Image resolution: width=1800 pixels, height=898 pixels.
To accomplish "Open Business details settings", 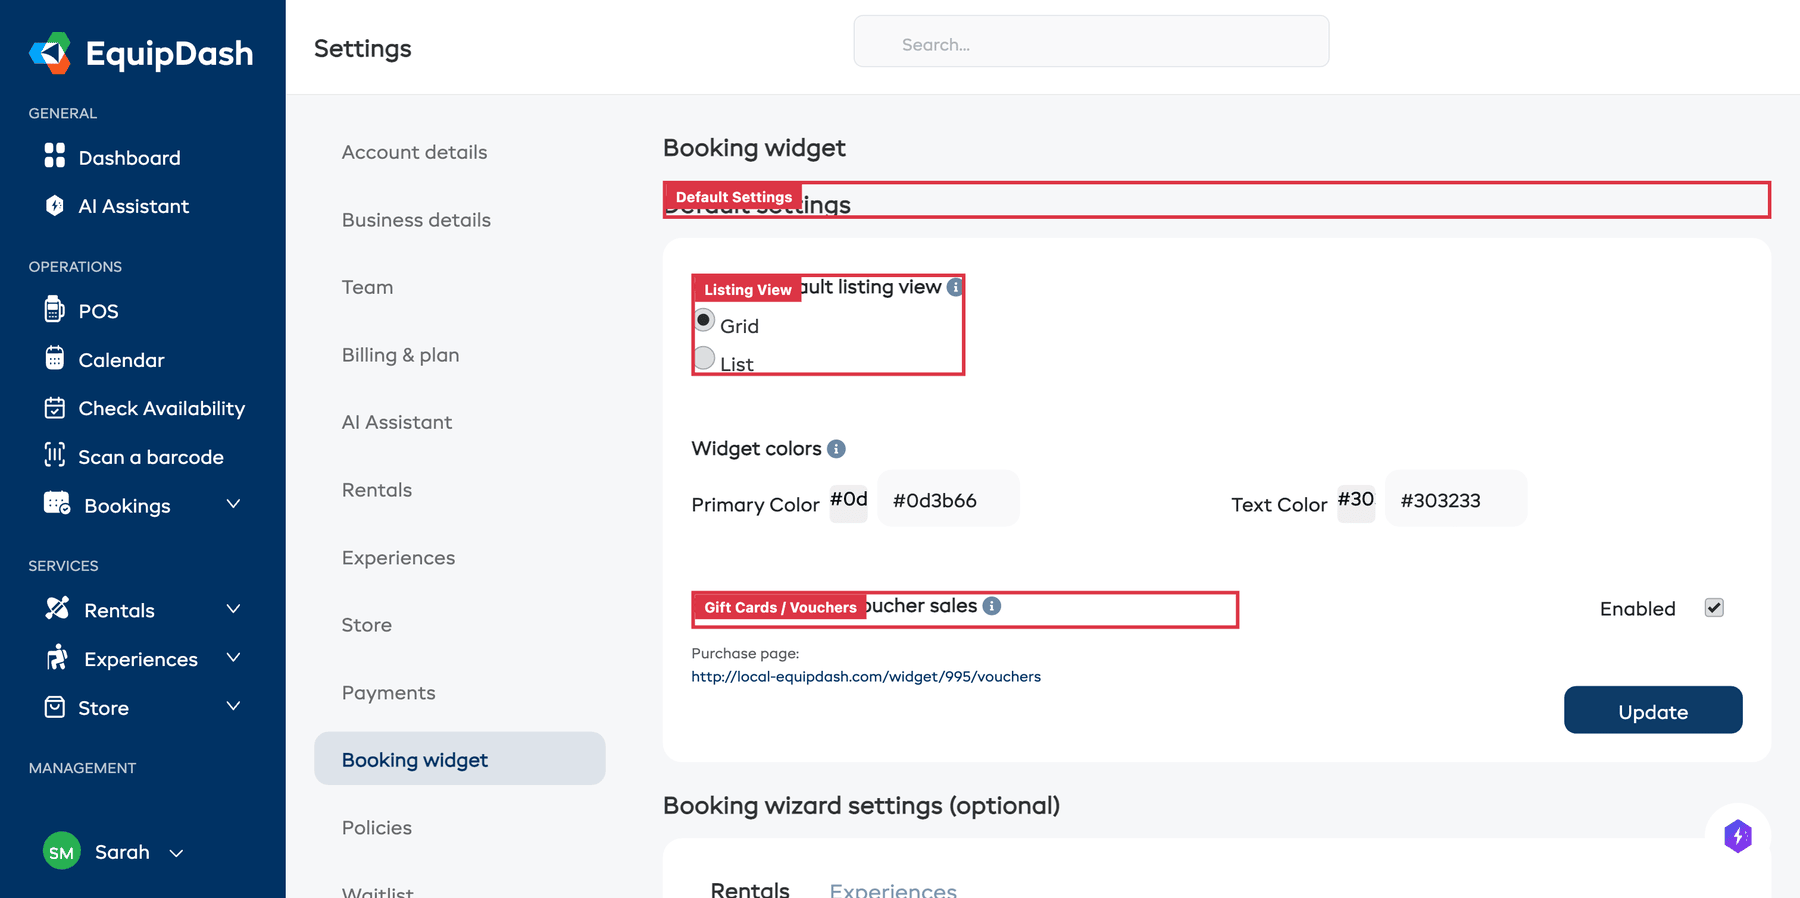I will [416, 220].
